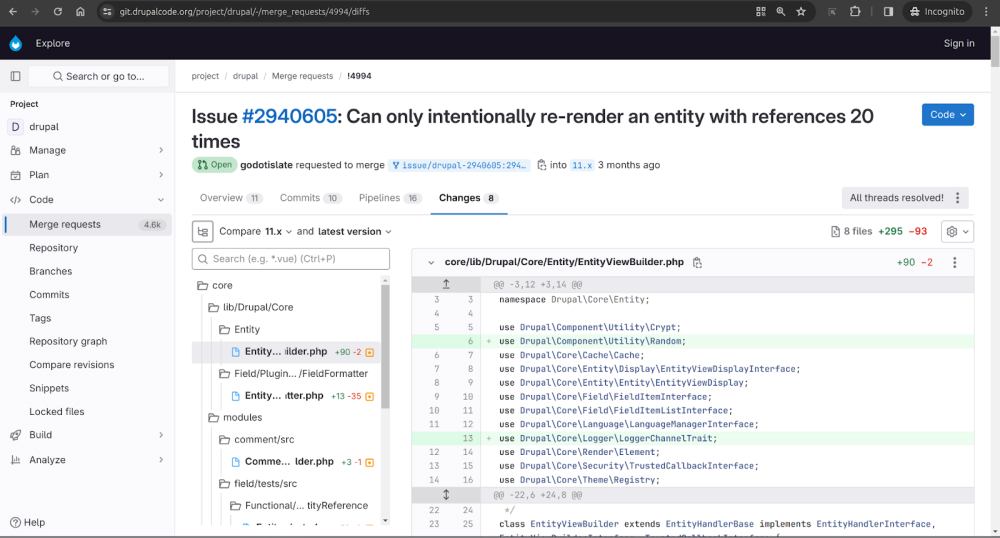Image resolution: width=1000 pixels, height=538 pixels.
Task: Open the source branch issue/drupal-2940605 link
Action: pyautogui.click(x=460, y=165)
